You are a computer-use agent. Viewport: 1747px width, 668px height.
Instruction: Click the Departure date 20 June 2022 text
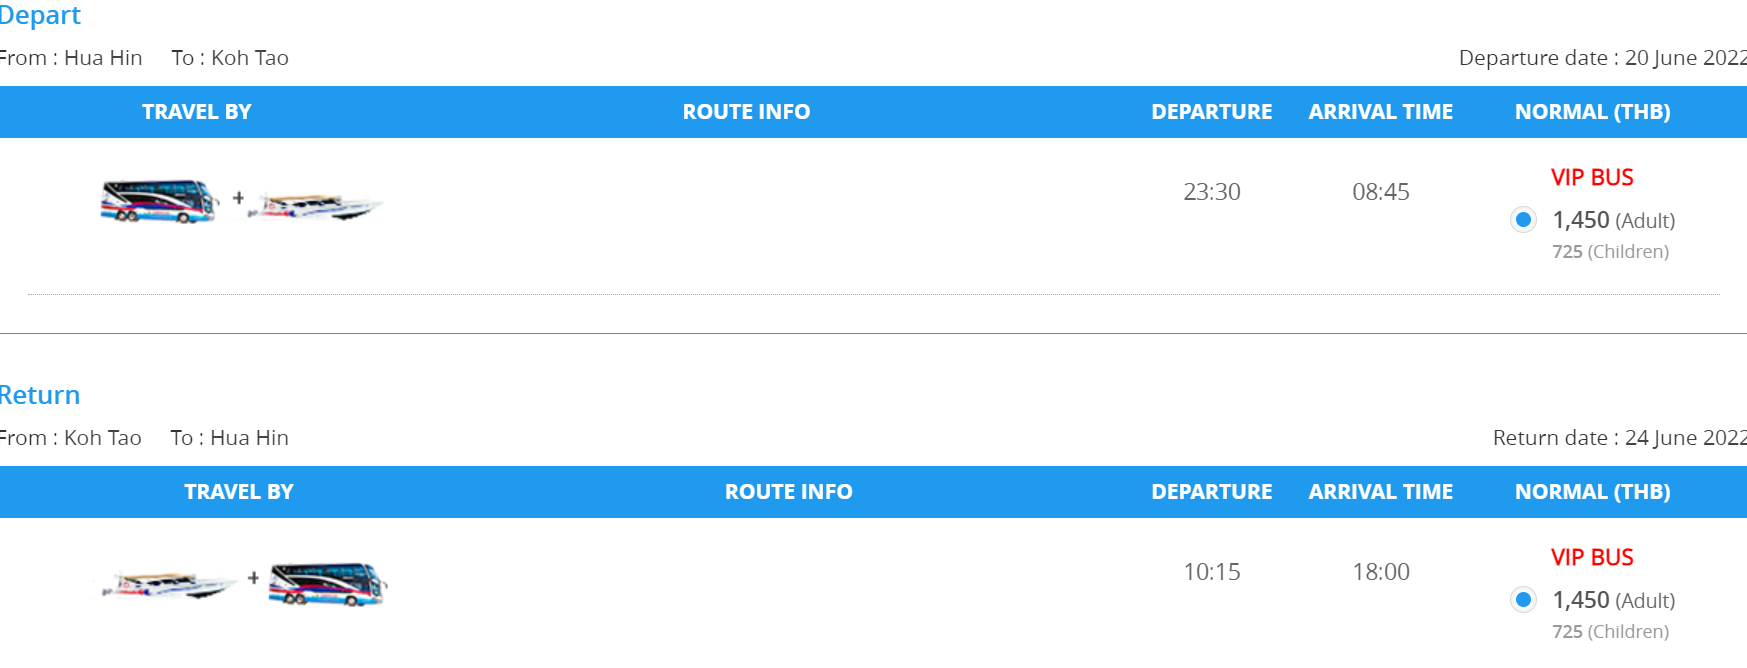pyautogui.click(x=1603, y=58)
